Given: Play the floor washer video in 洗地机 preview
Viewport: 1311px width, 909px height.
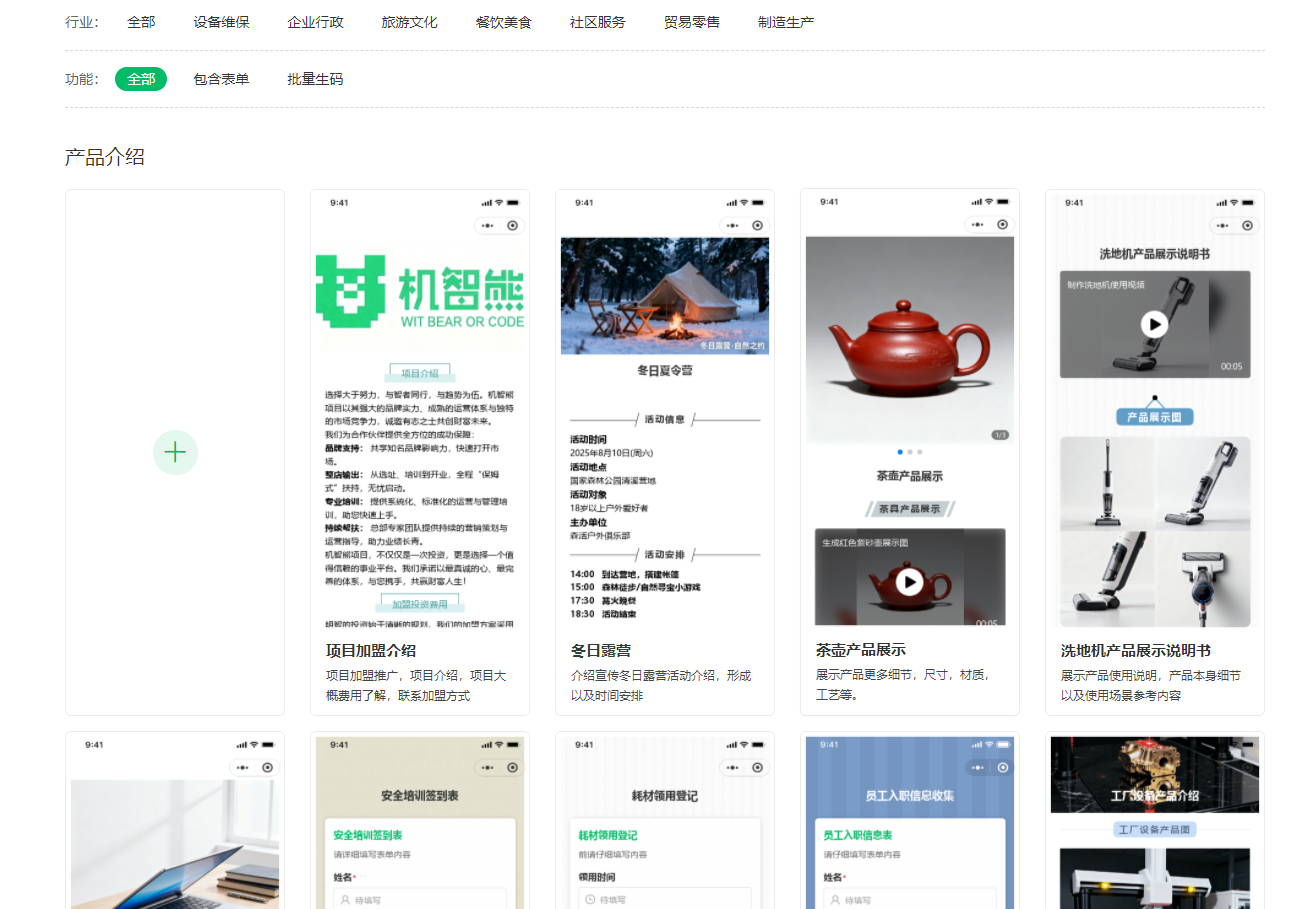Looking at the screenshot, I should point(1154,324).
